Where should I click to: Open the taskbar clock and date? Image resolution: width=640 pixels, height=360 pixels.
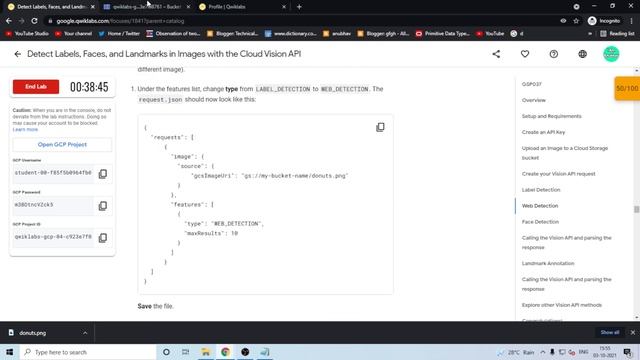(x=604, y=352)
